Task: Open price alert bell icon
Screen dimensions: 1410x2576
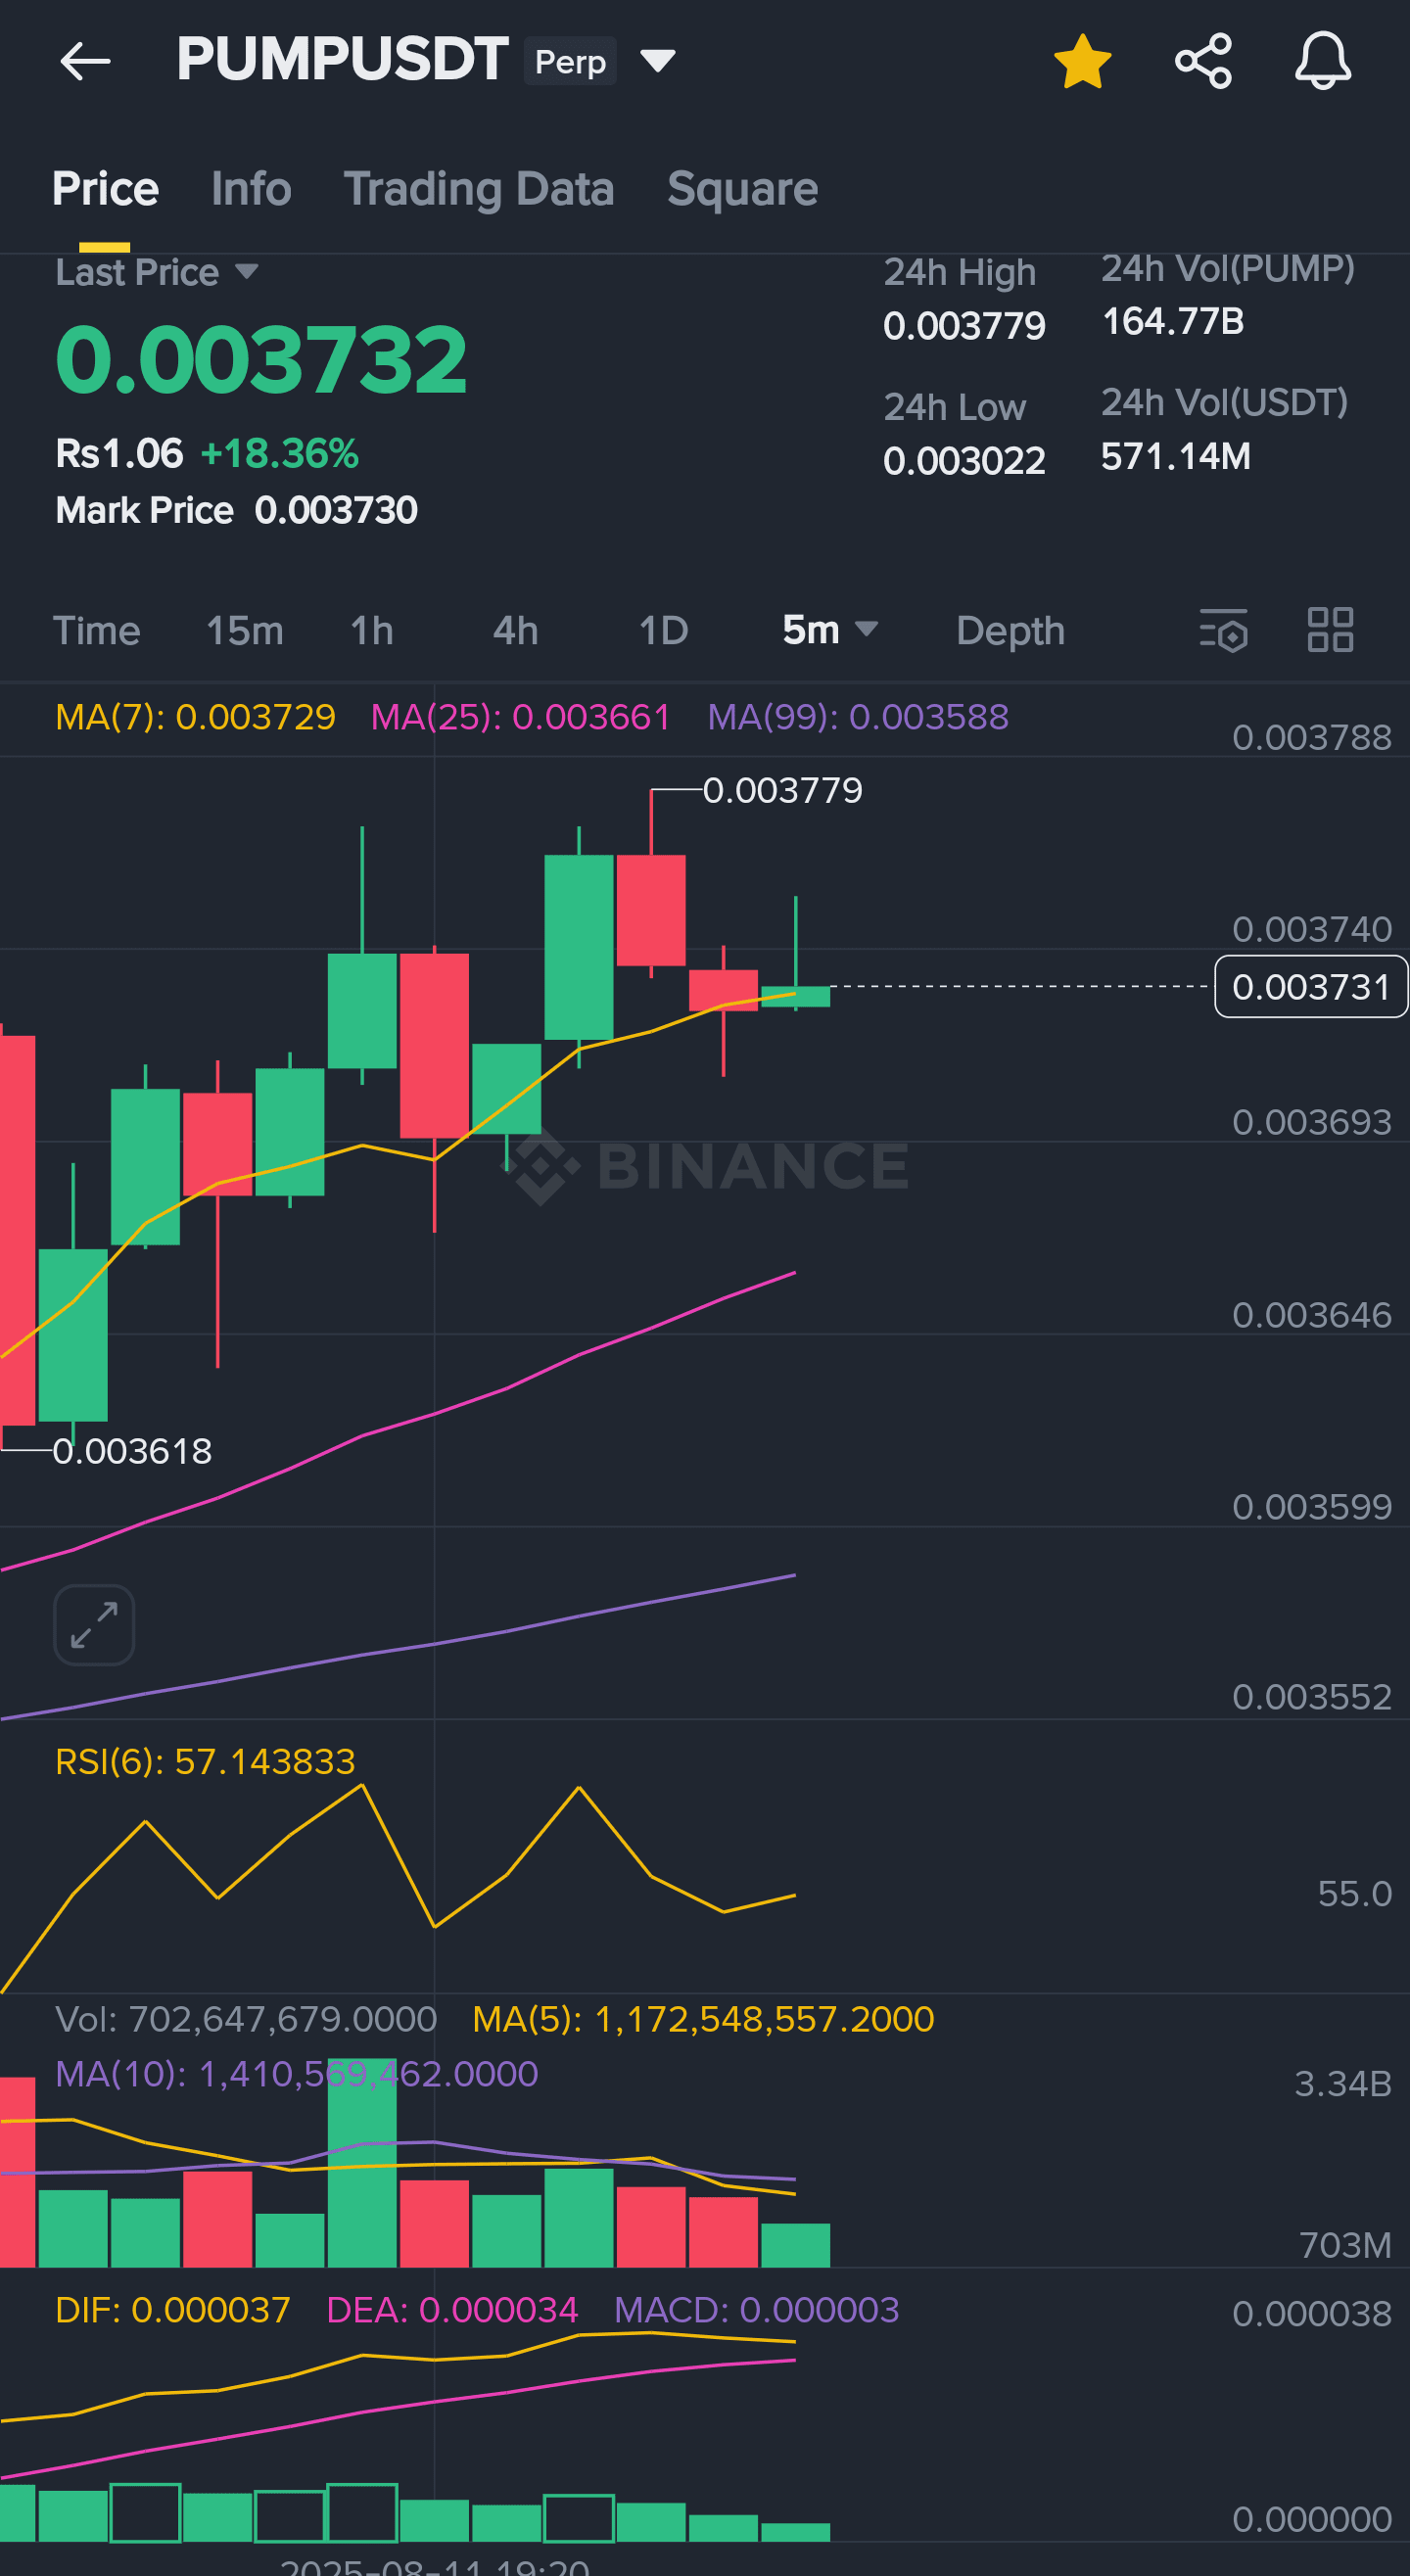Action: (x=1322, y=62)
